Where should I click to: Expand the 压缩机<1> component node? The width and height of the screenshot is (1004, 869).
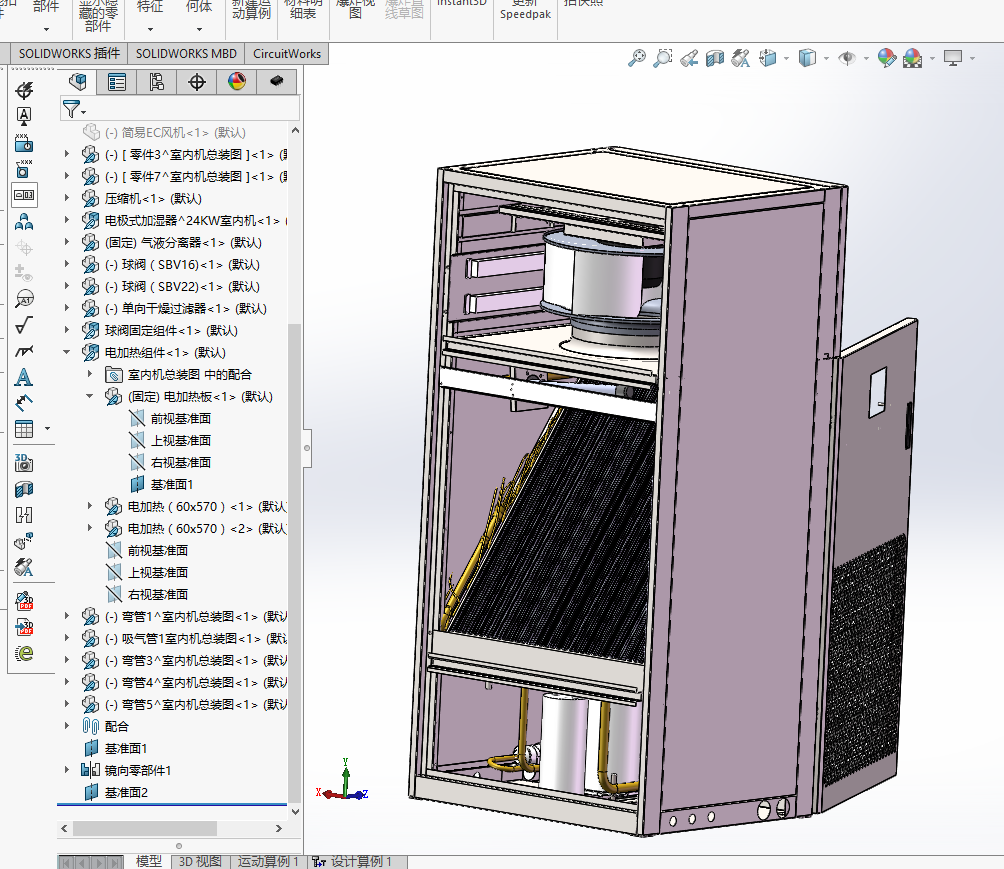point(68,198)
